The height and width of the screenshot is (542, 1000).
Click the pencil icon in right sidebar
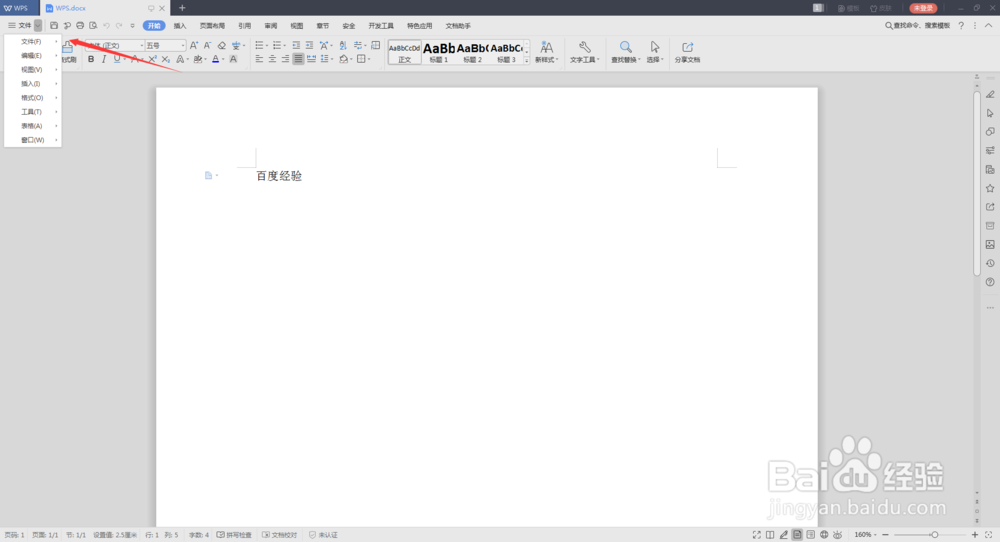990,94
